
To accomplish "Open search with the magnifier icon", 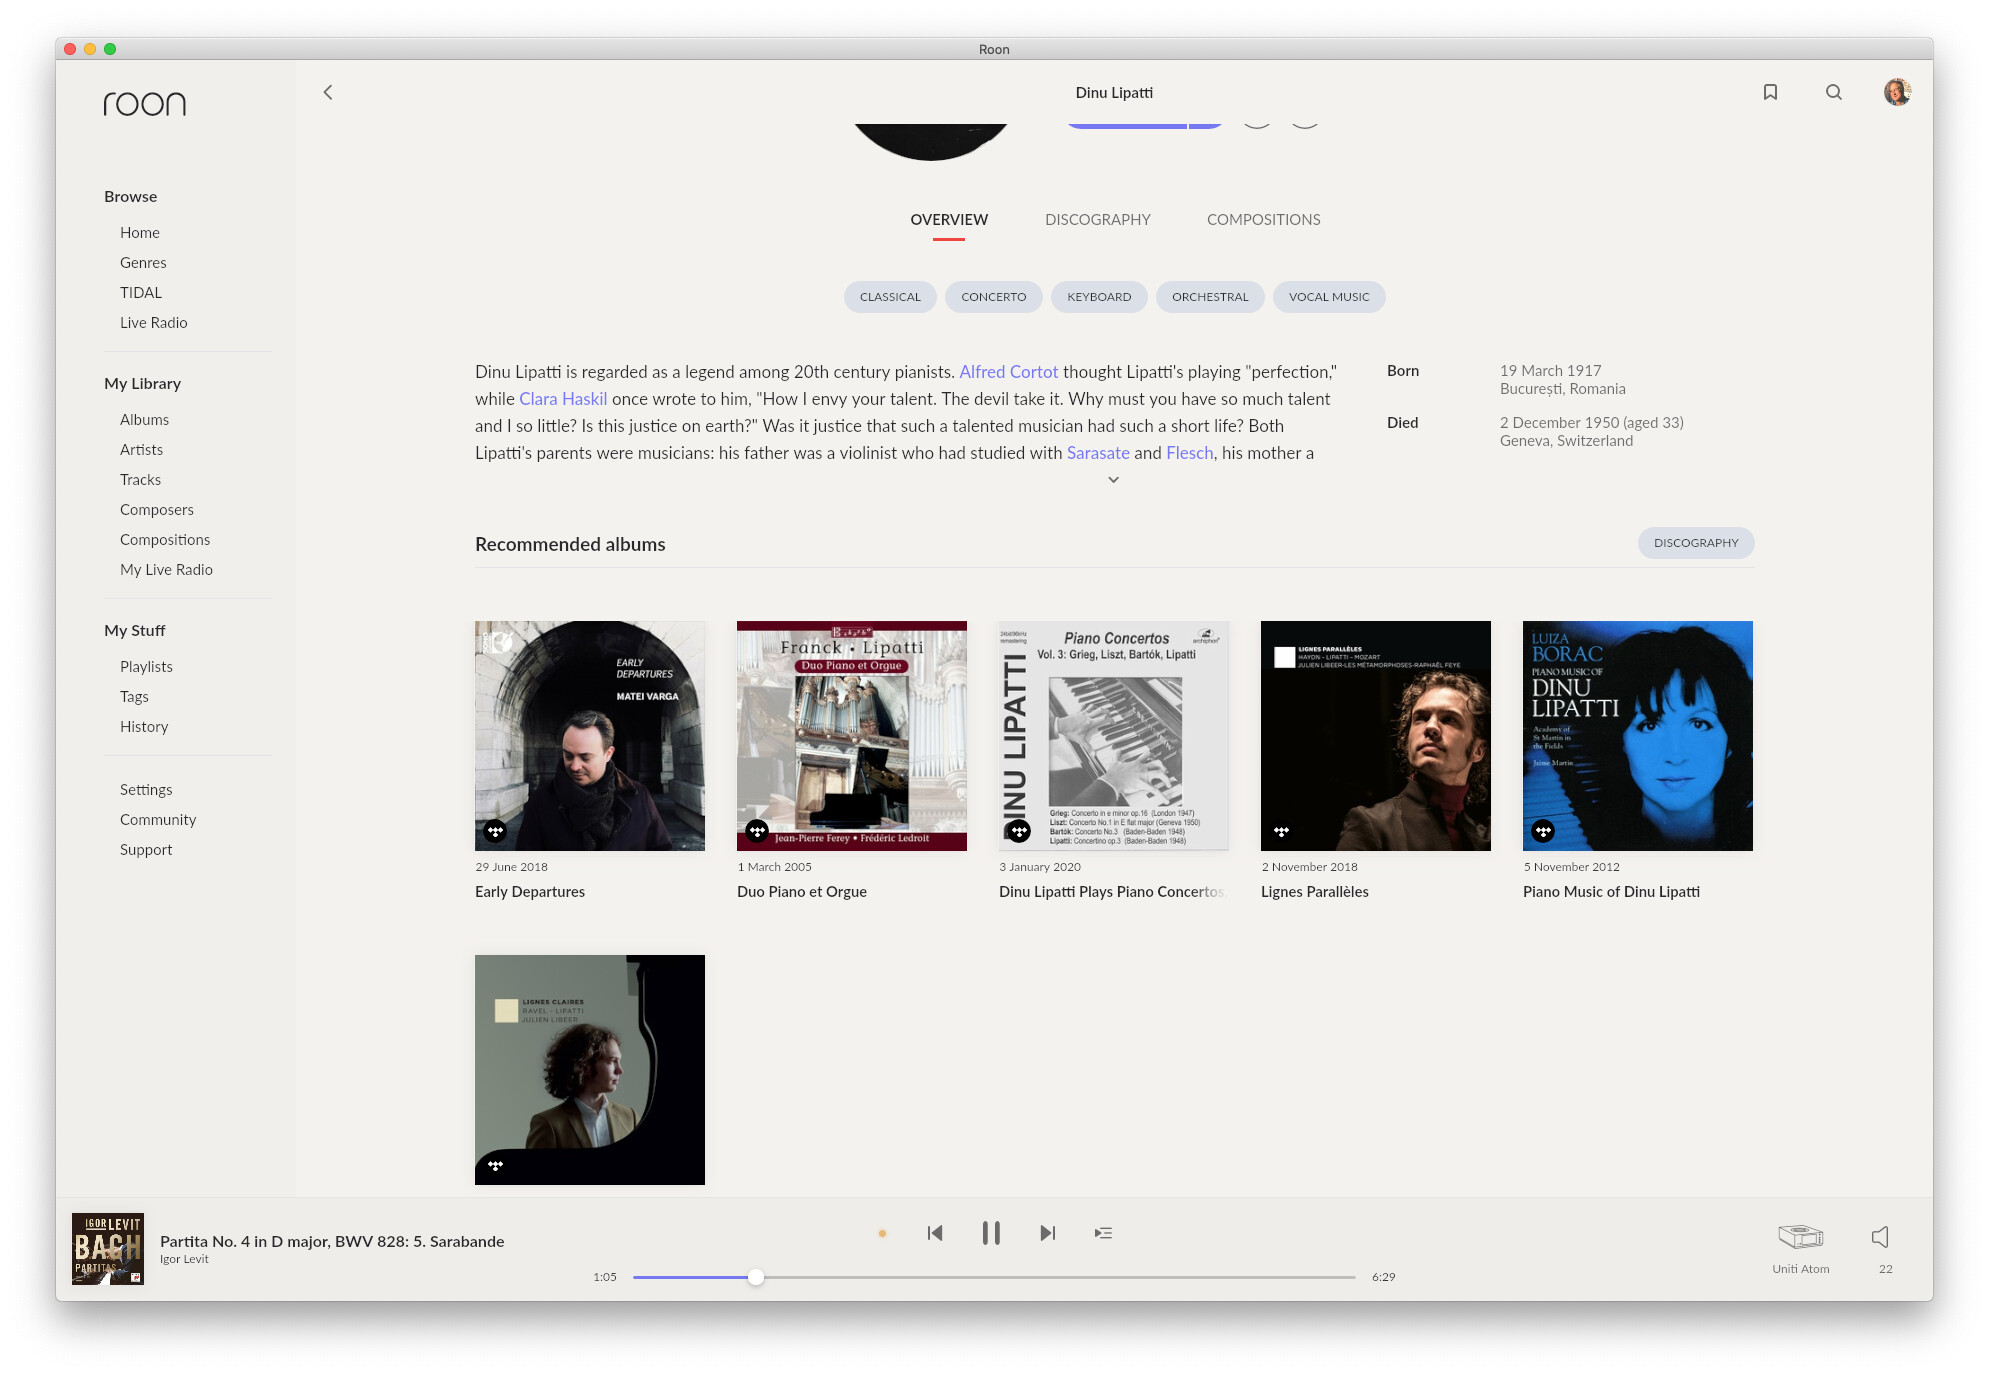I will [1833, 92].
